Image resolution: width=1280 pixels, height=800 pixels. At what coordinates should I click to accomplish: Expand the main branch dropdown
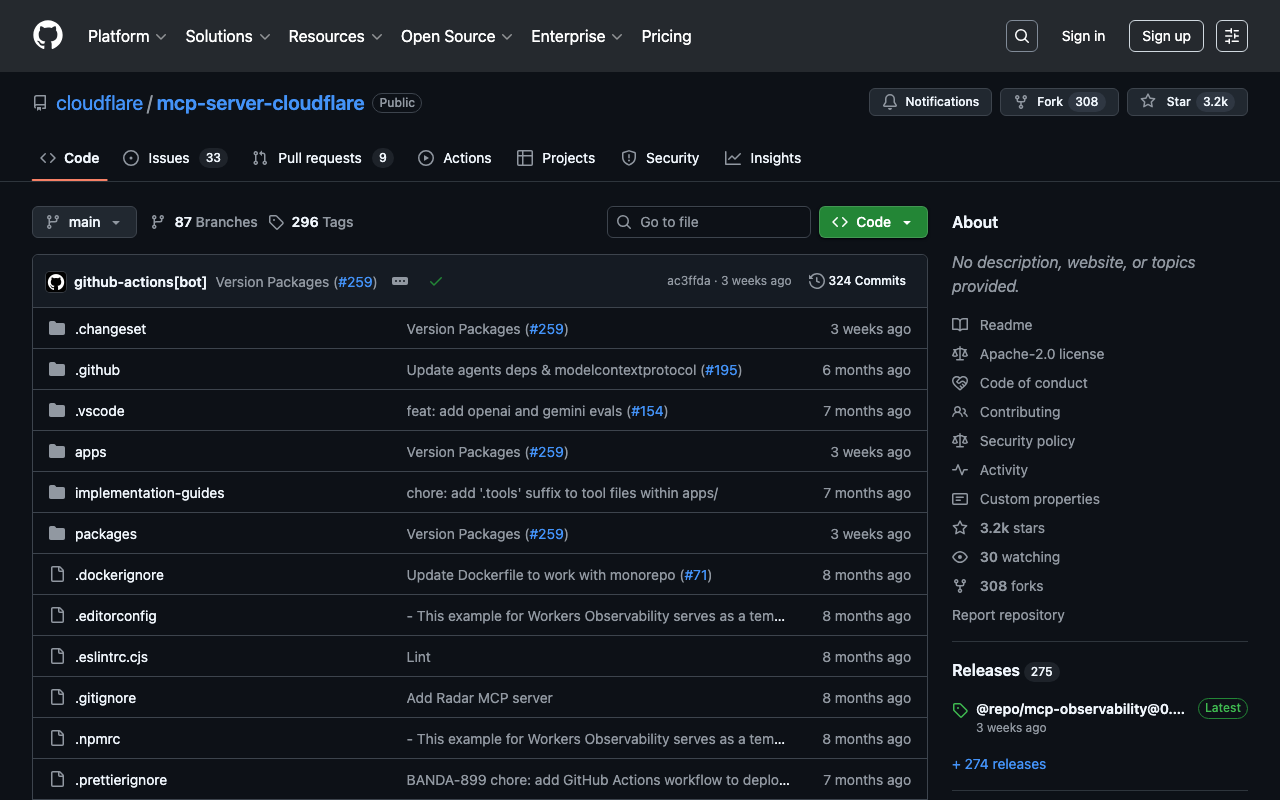coord(84,222)
